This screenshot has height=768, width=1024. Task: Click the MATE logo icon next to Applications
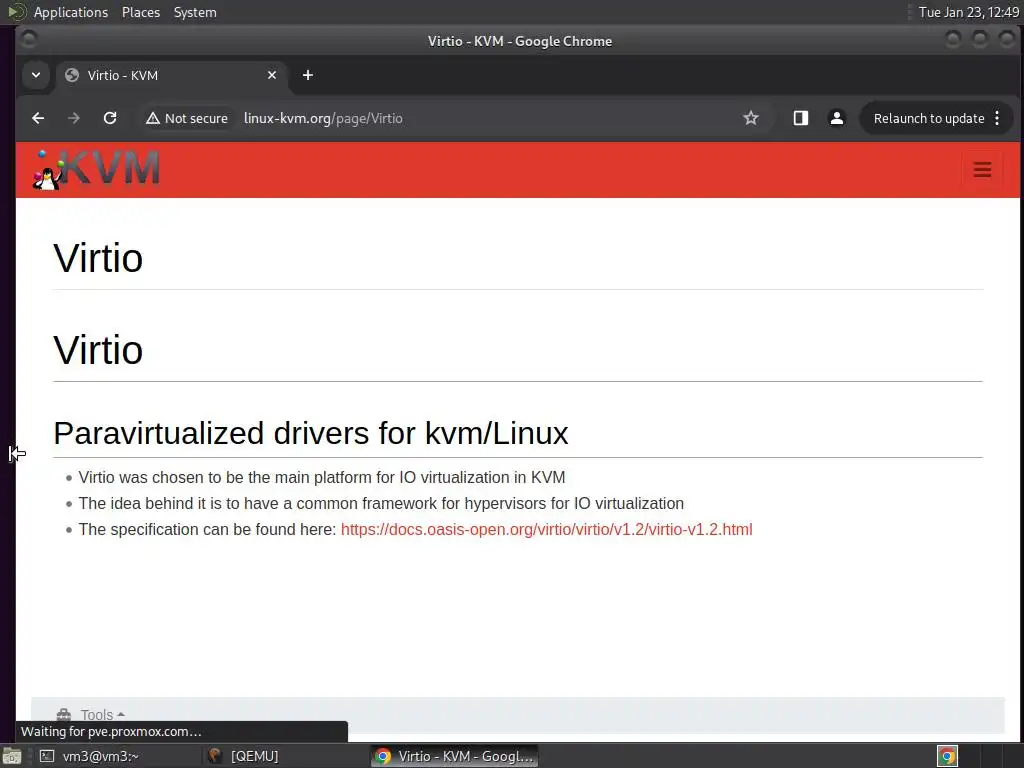pyautogui.click(x=16, y=12)
